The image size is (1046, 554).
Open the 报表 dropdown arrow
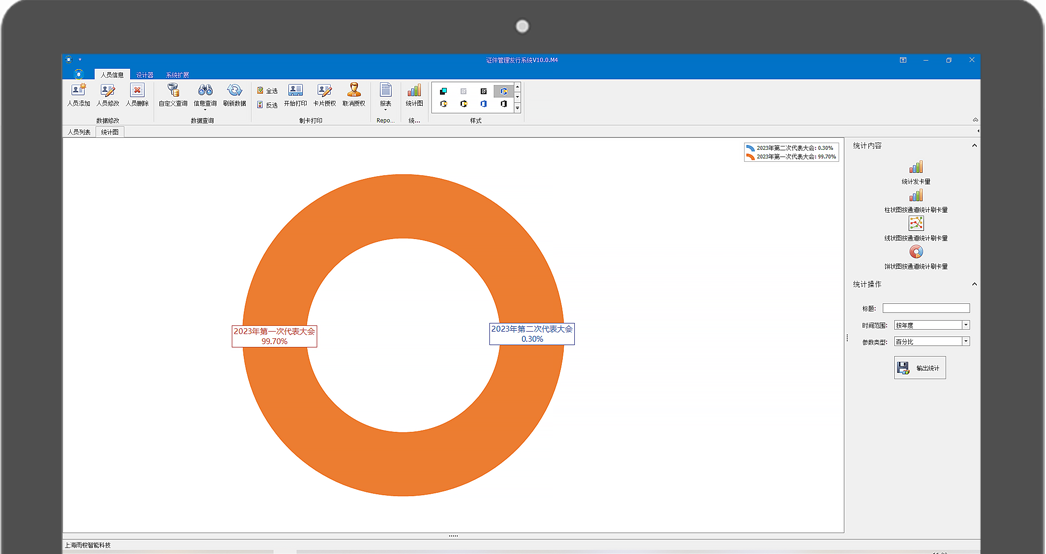386,109
